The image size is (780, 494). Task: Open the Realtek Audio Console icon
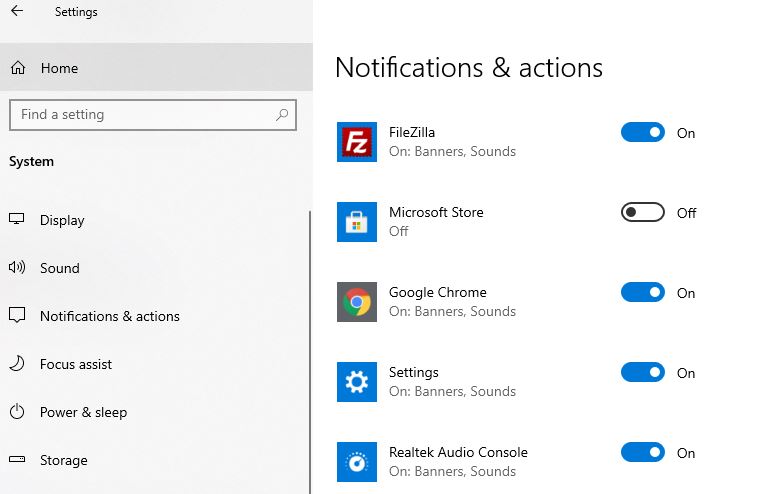[357, 462]
